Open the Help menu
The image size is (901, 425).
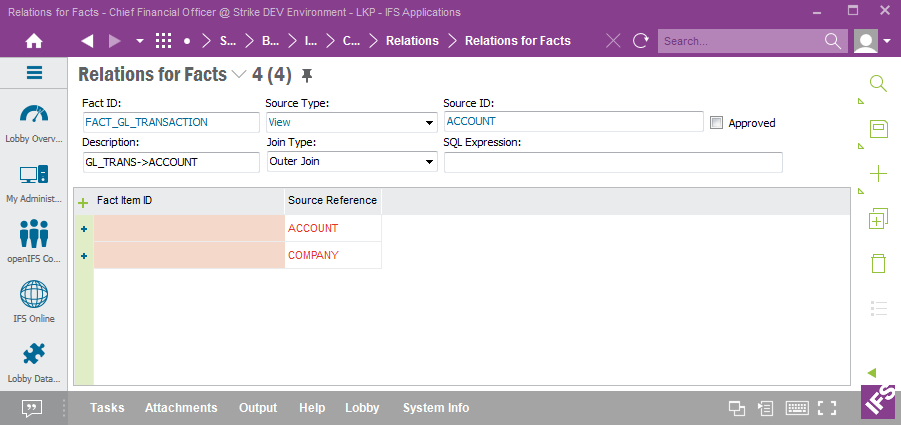click(312, 408)
